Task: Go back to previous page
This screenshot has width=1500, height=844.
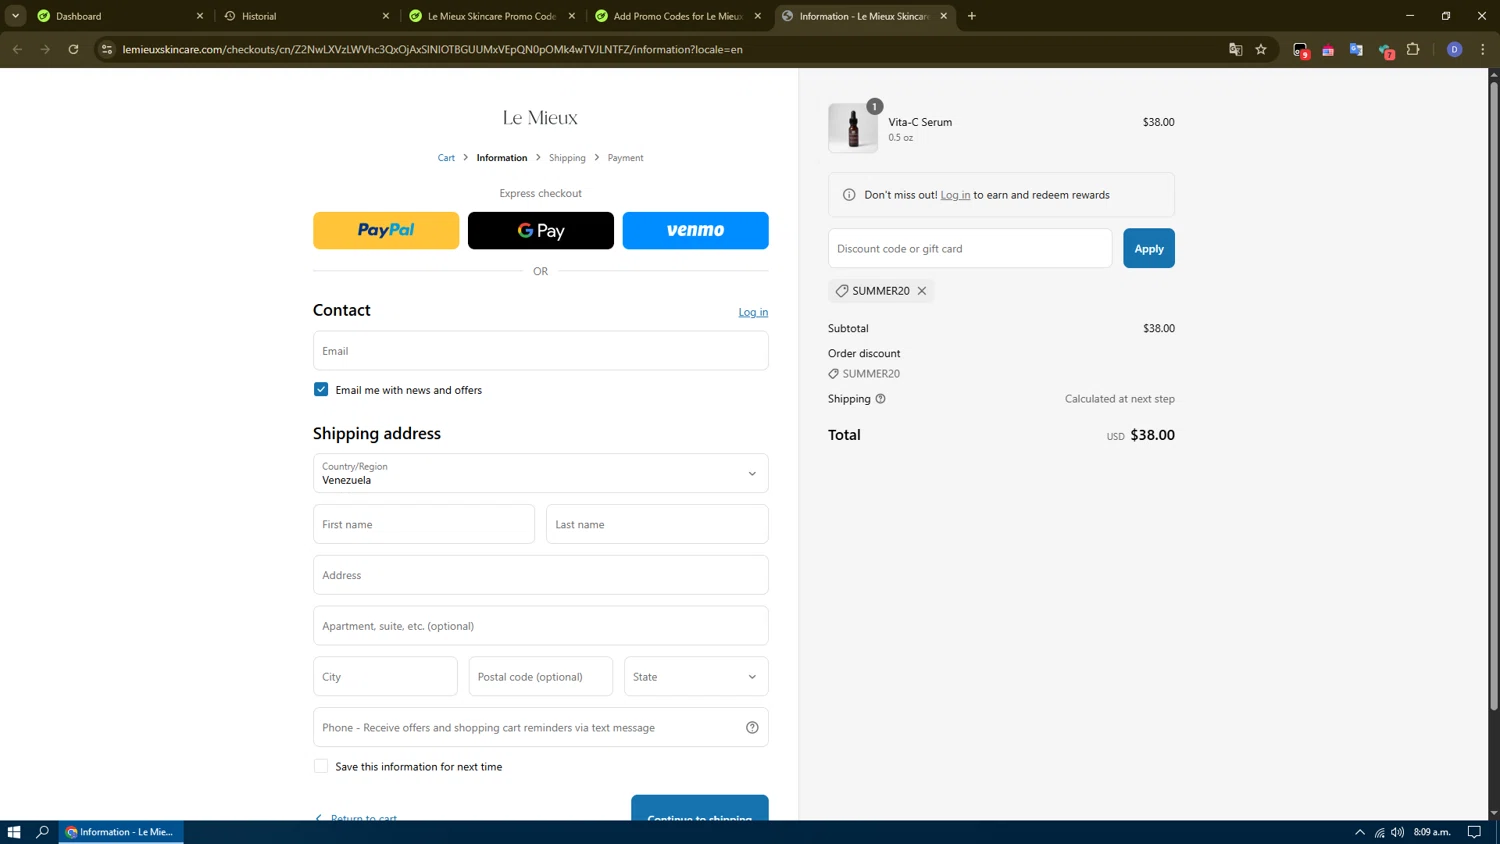Action: tap(17, 49)
